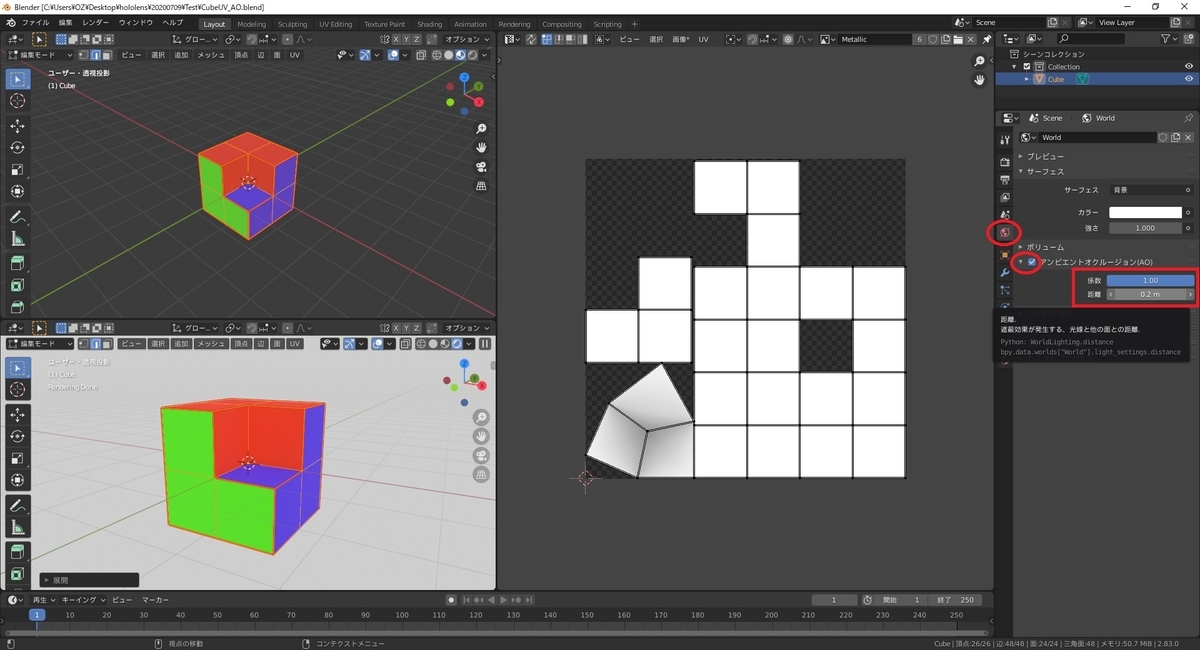
Task: Select the Transform tool in top viewport toolbar
Action: pyautogui.click(x=17, y=192)
